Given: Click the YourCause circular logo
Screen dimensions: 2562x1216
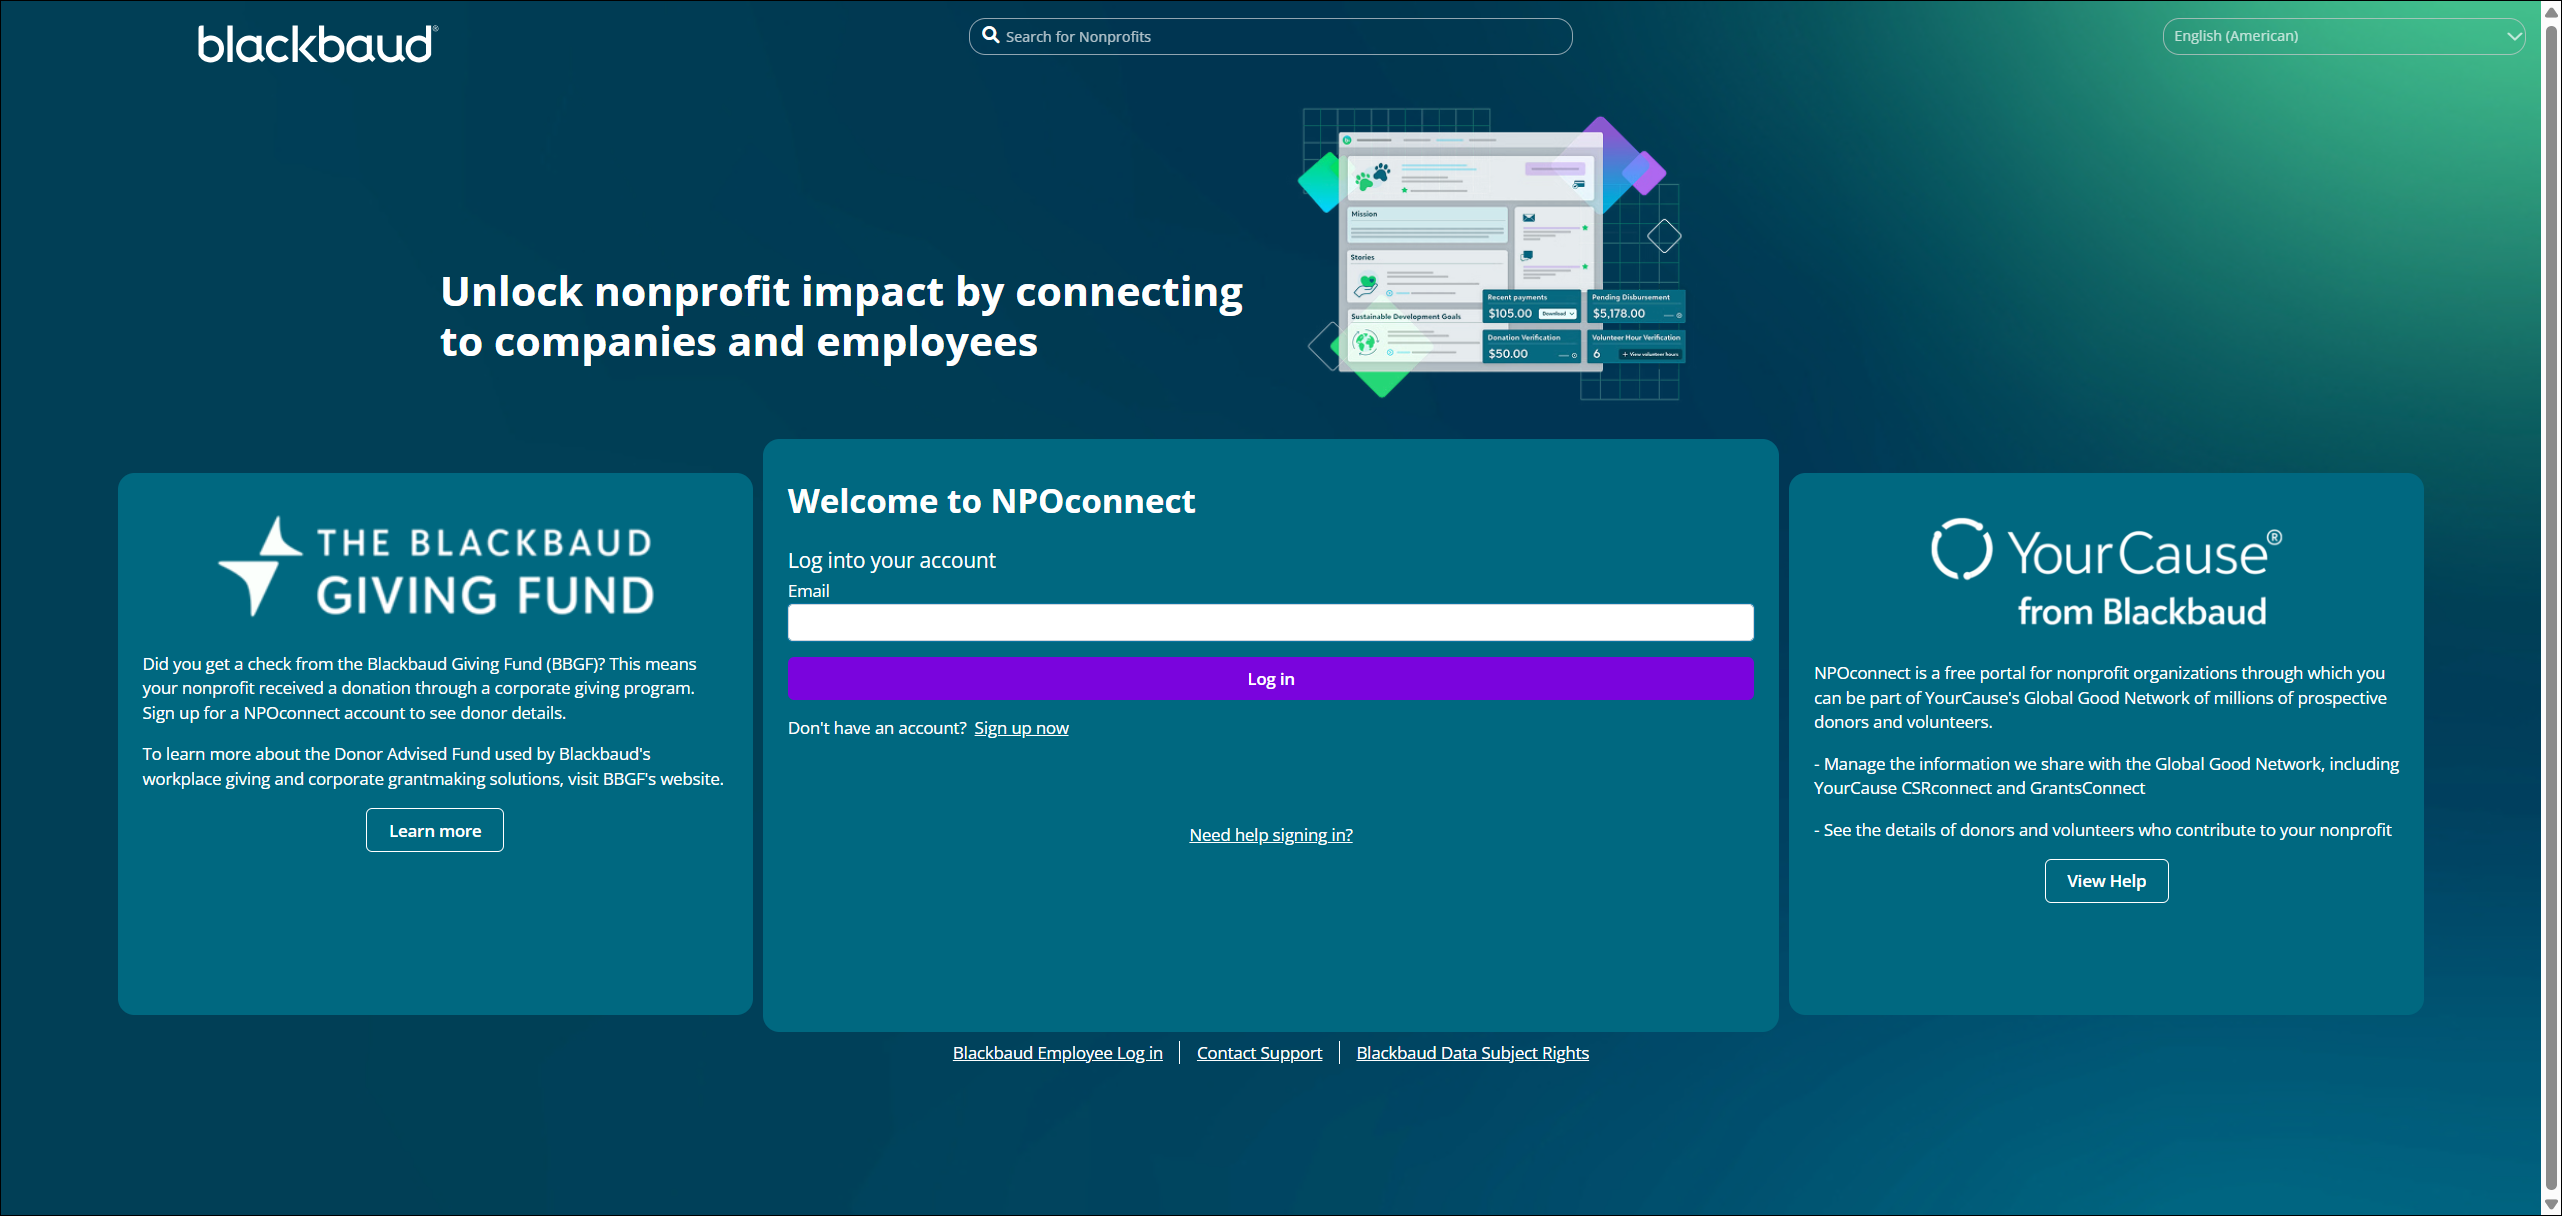Looking at the screenshot, I should pyautogui.click(x=1960, y=549).
